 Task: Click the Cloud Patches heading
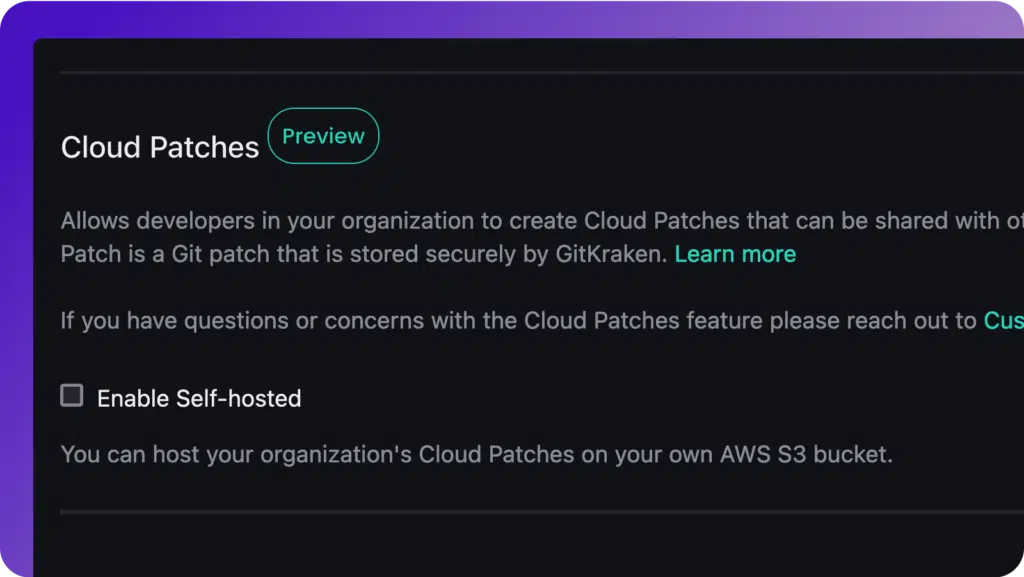click(x=160, y=148)
